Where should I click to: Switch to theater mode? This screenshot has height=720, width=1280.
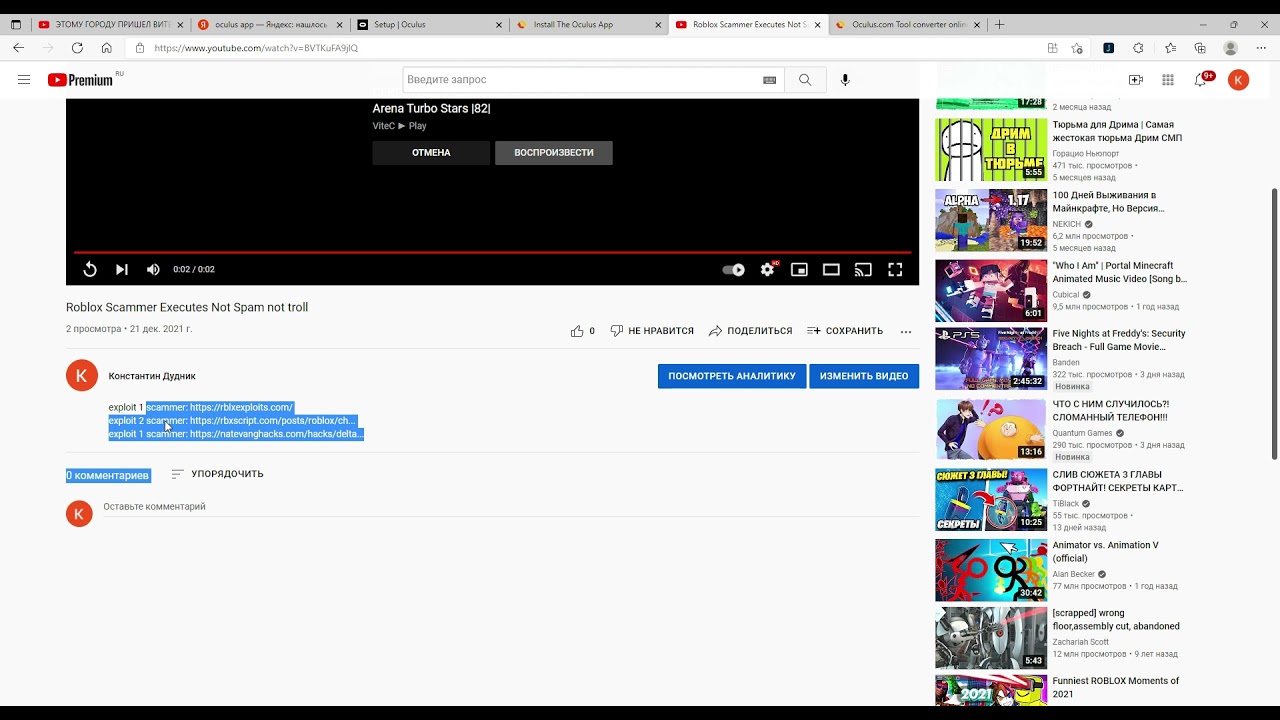tap(831, 269)
